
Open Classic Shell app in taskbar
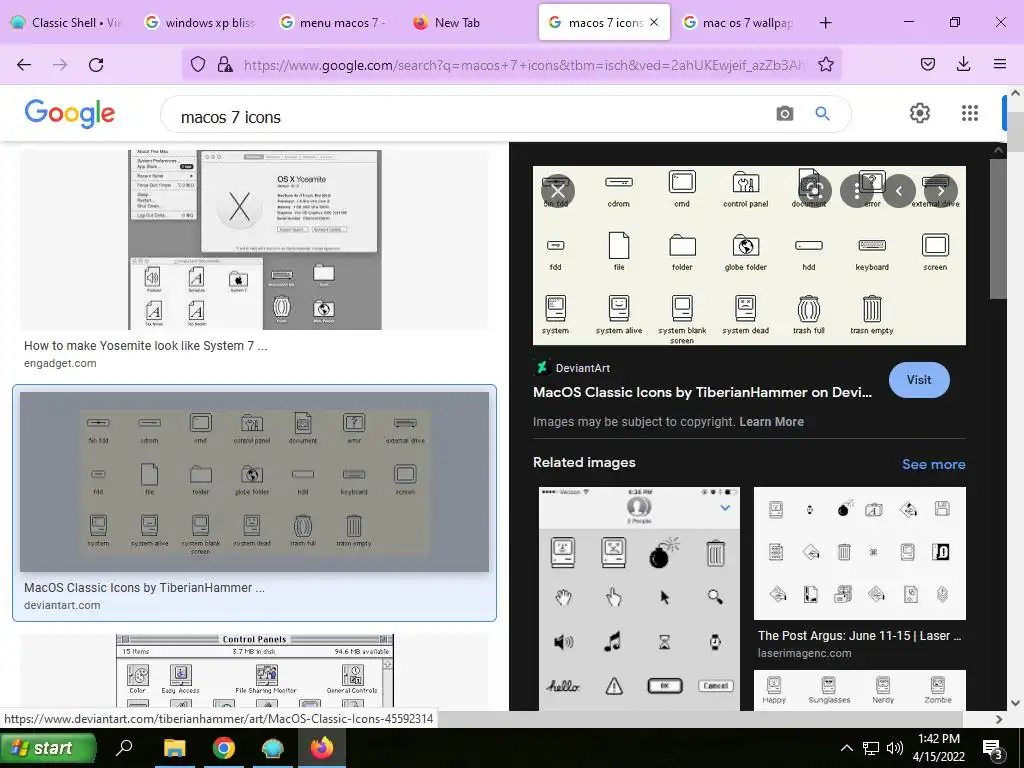[272, 748]
